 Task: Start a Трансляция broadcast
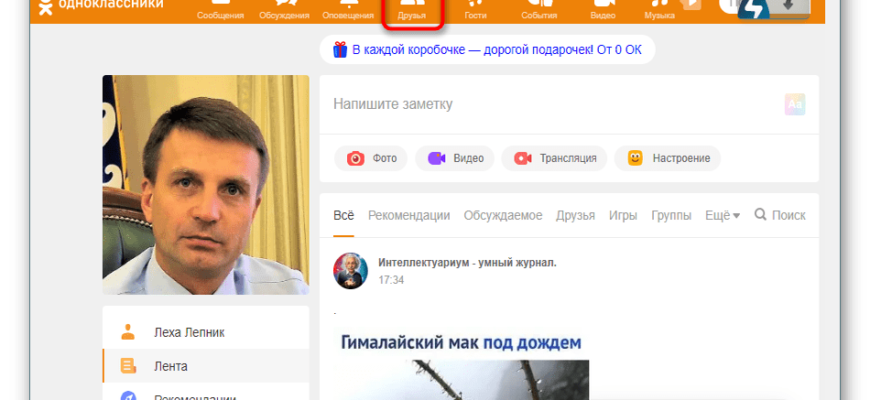[x=554, y=158]
